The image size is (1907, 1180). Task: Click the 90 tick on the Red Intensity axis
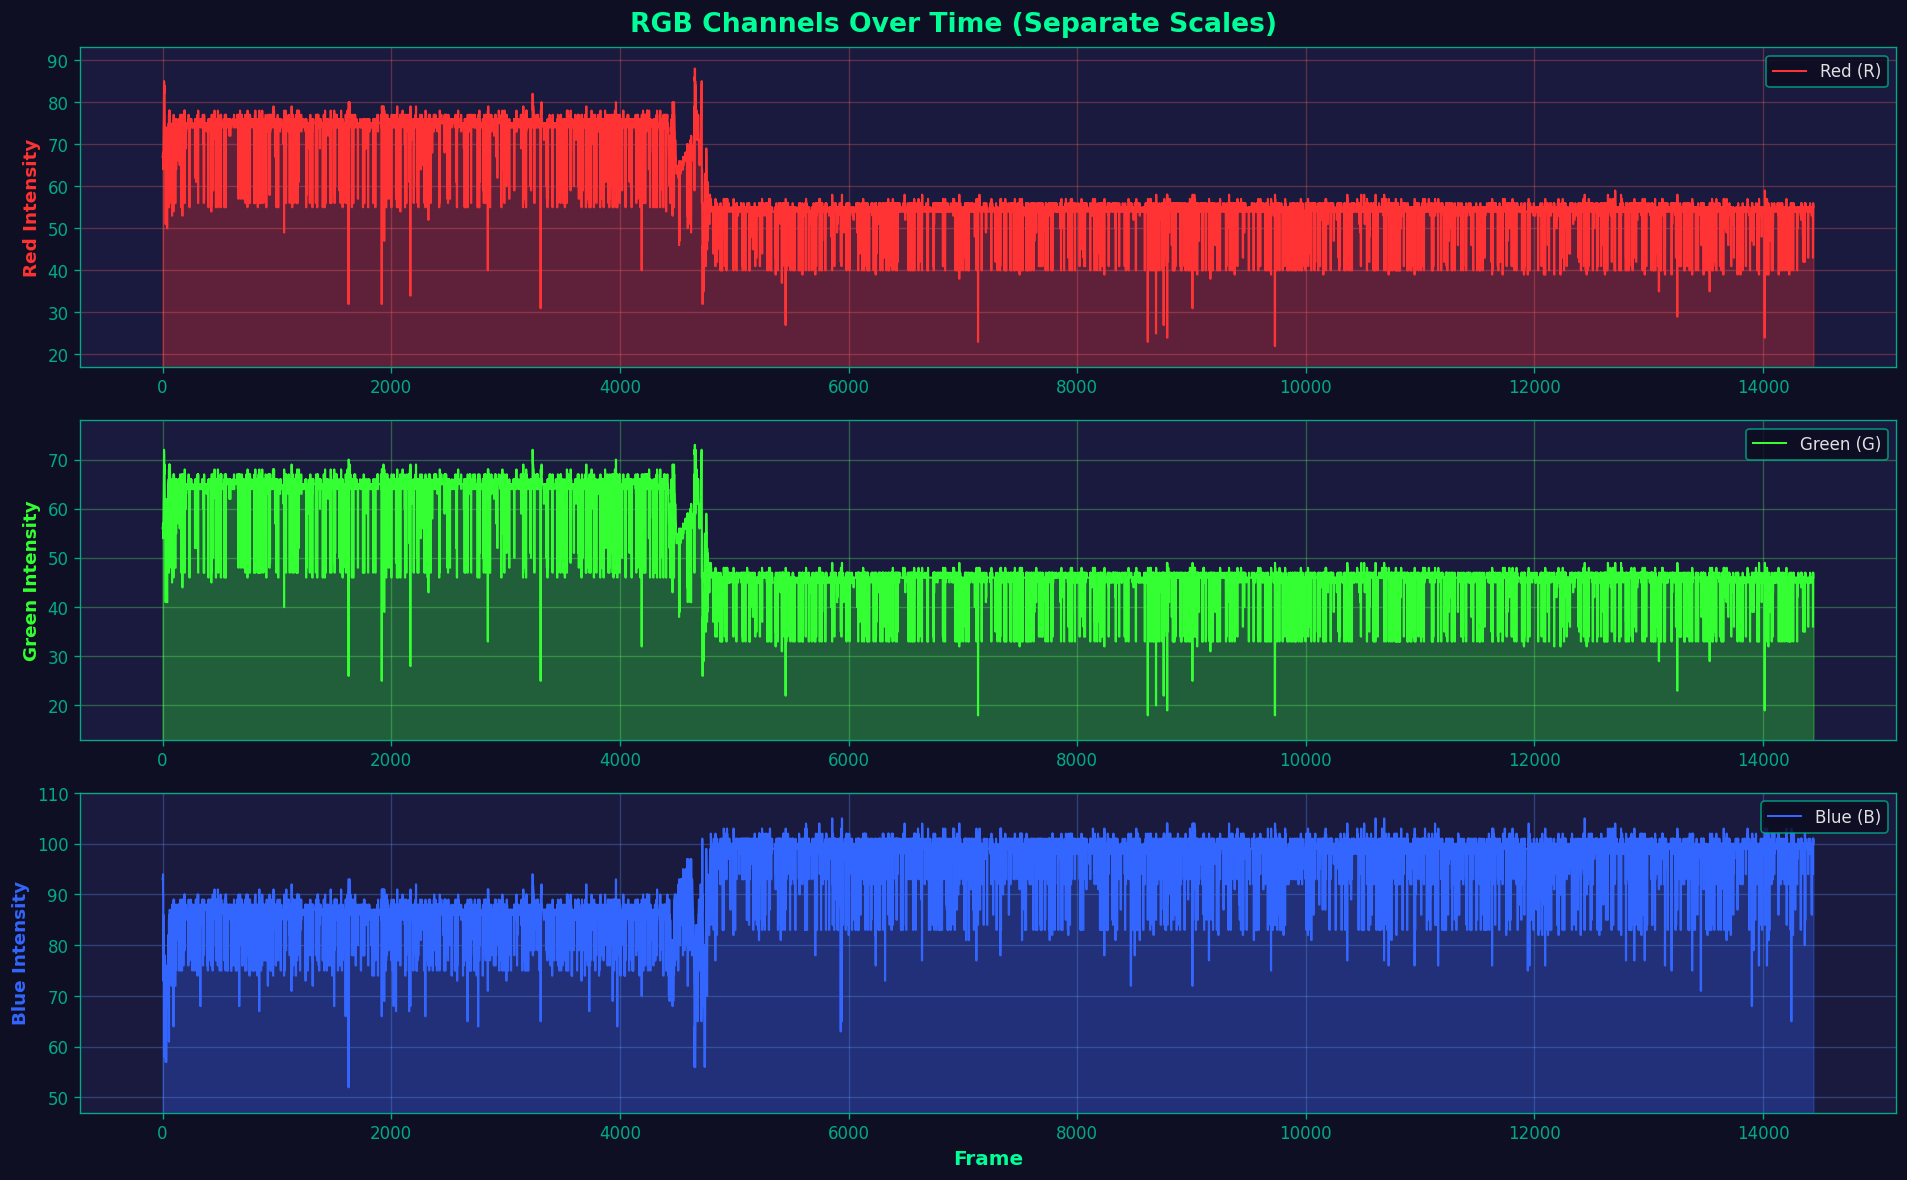[x=58, y=61]
